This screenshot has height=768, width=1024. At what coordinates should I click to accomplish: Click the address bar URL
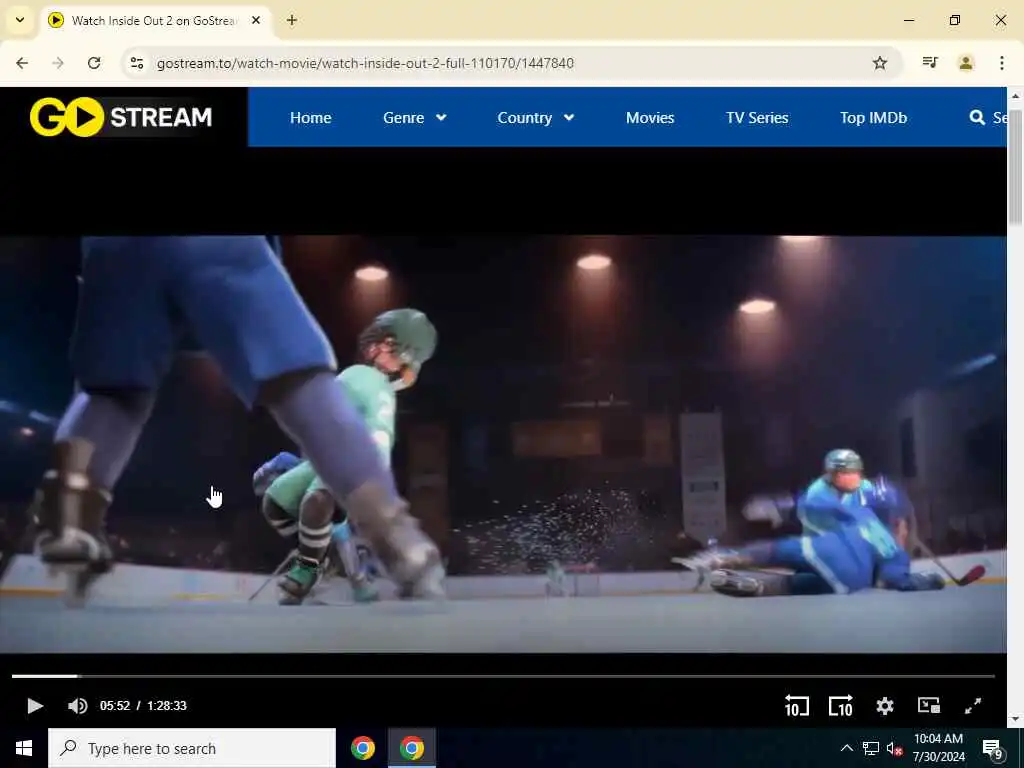point(365,63)
